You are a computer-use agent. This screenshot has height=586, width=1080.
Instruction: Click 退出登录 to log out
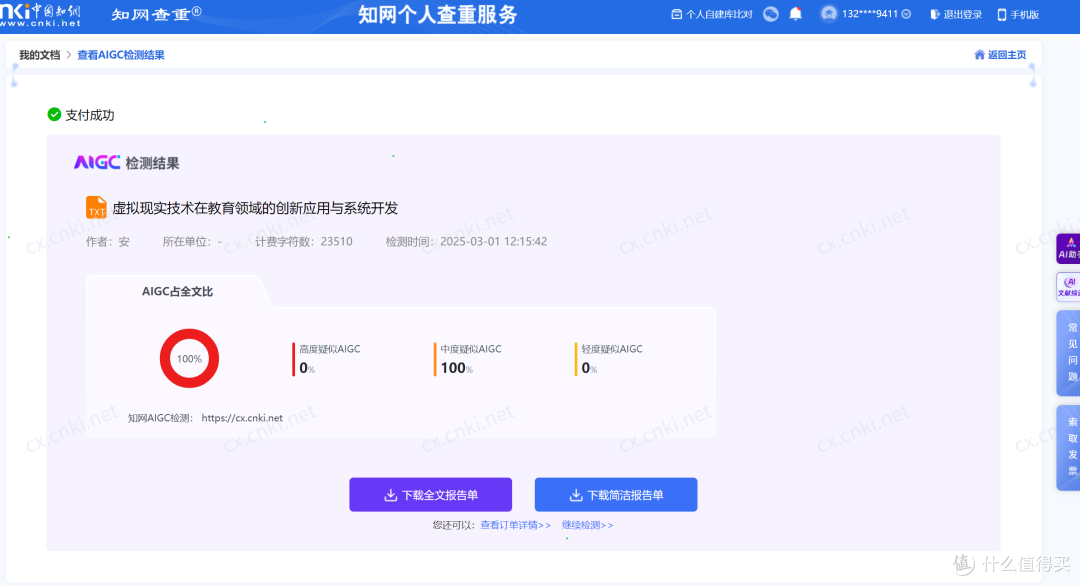pos(956,14)
